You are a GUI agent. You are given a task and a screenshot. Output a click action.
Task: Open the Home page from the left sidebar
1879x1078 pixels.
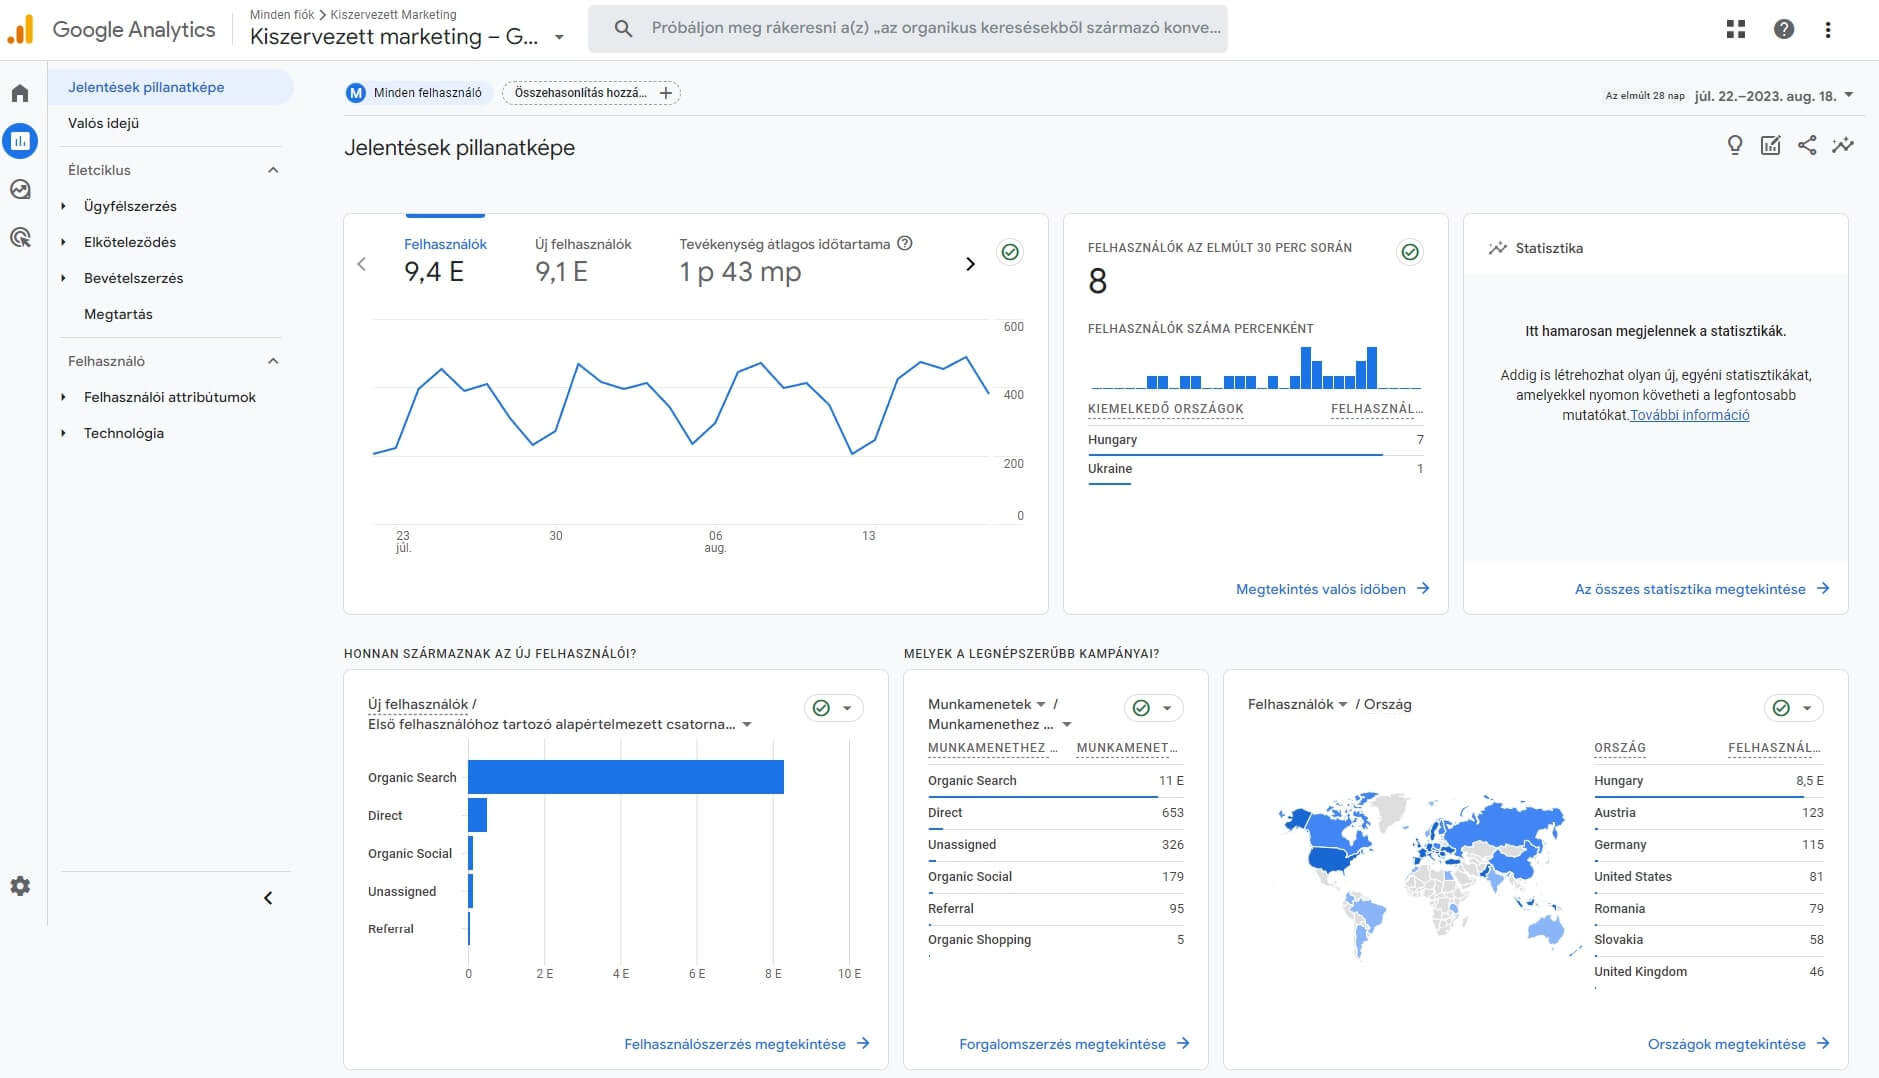19,91
